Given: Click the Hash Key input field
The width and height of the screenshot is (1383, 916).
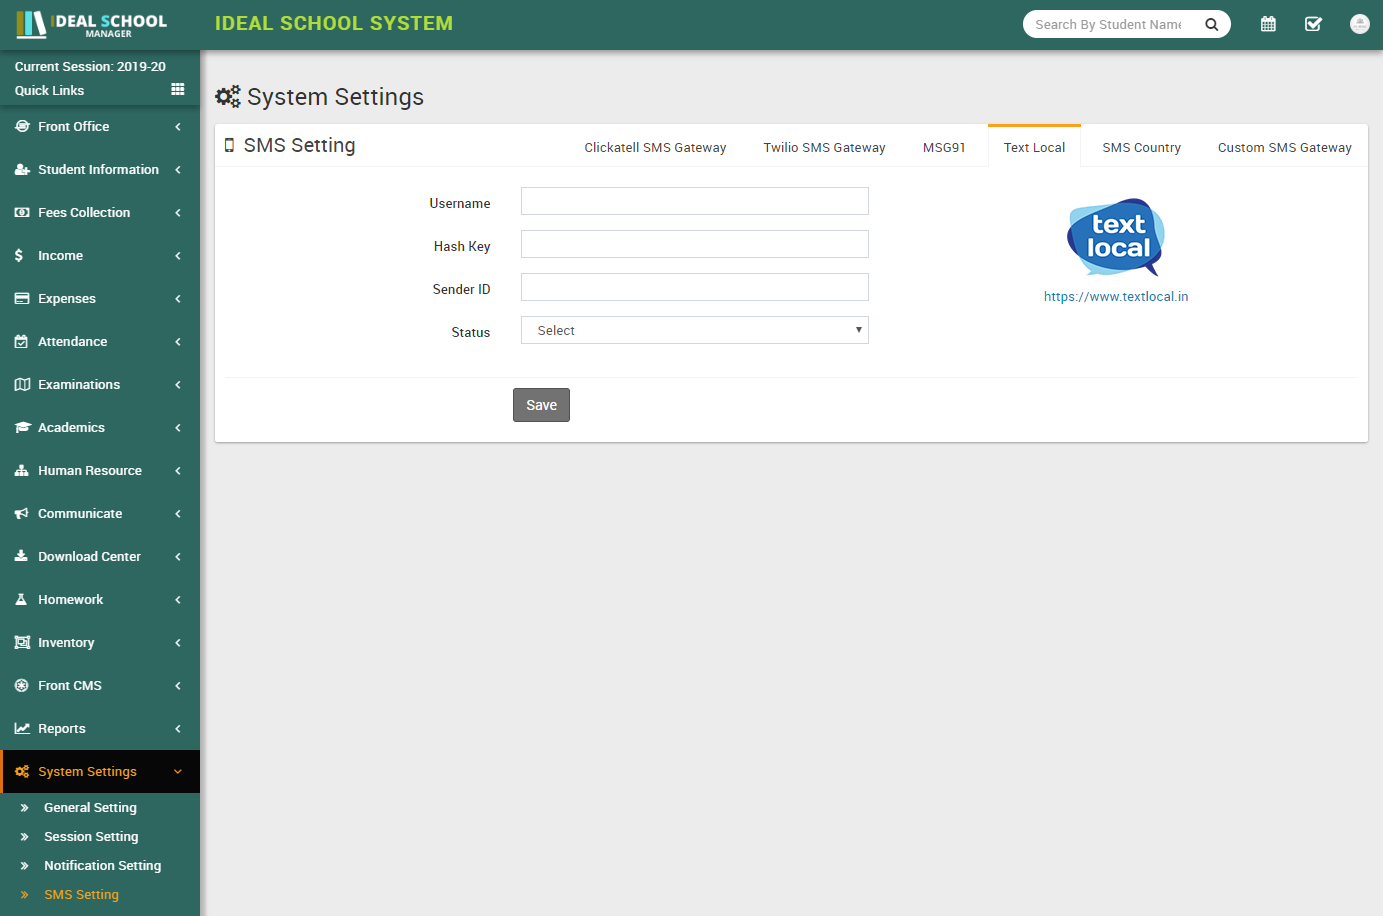Looking at the screenshot, I should pos(694,244).
